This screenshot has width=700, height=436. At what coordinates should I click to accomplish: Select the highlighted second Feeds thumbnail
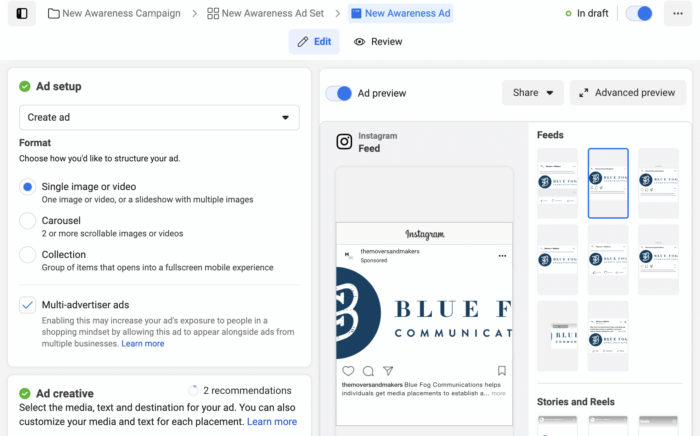[608, 183]
